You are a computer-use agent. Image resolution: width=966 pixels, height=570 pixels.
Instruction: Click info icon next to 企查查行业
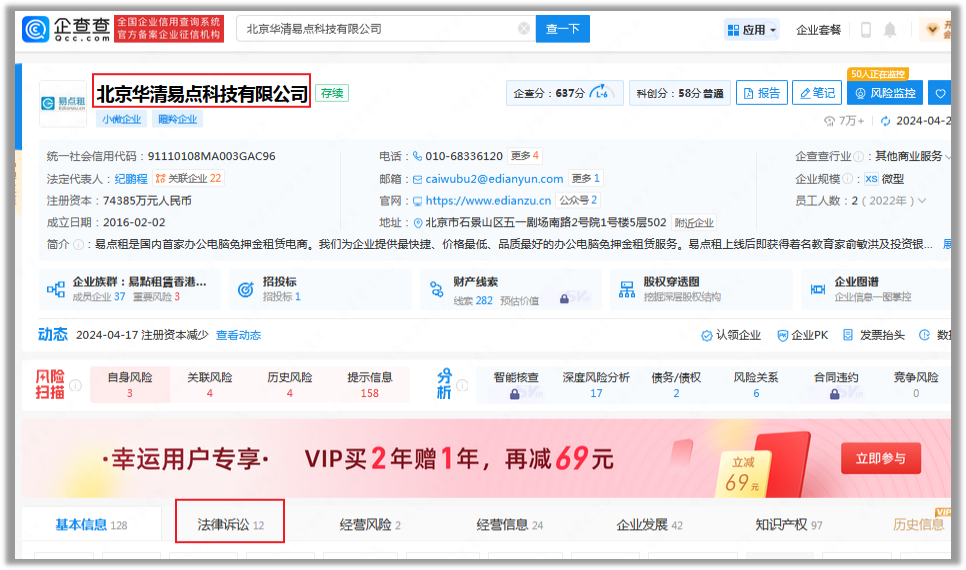pyautogui.click(x=858, y=157)
